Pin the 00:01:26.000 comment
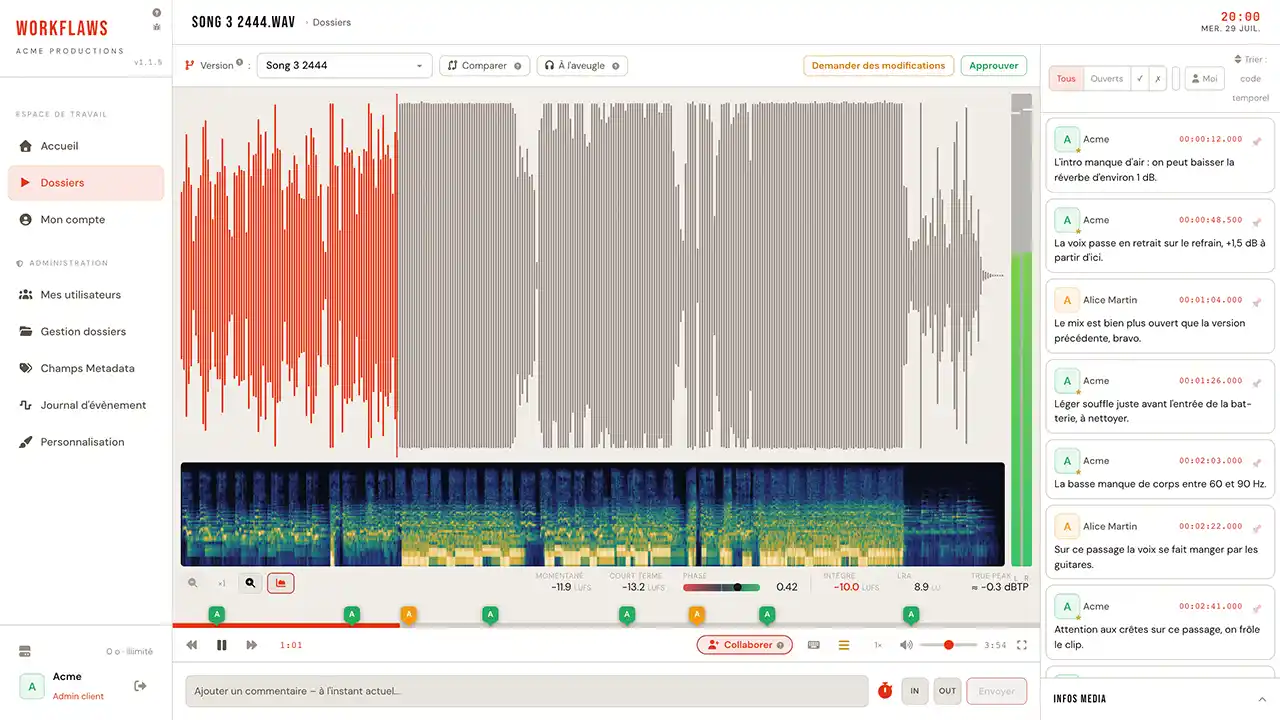This screenshot has width=1280, height=720. pos(1257,381)
